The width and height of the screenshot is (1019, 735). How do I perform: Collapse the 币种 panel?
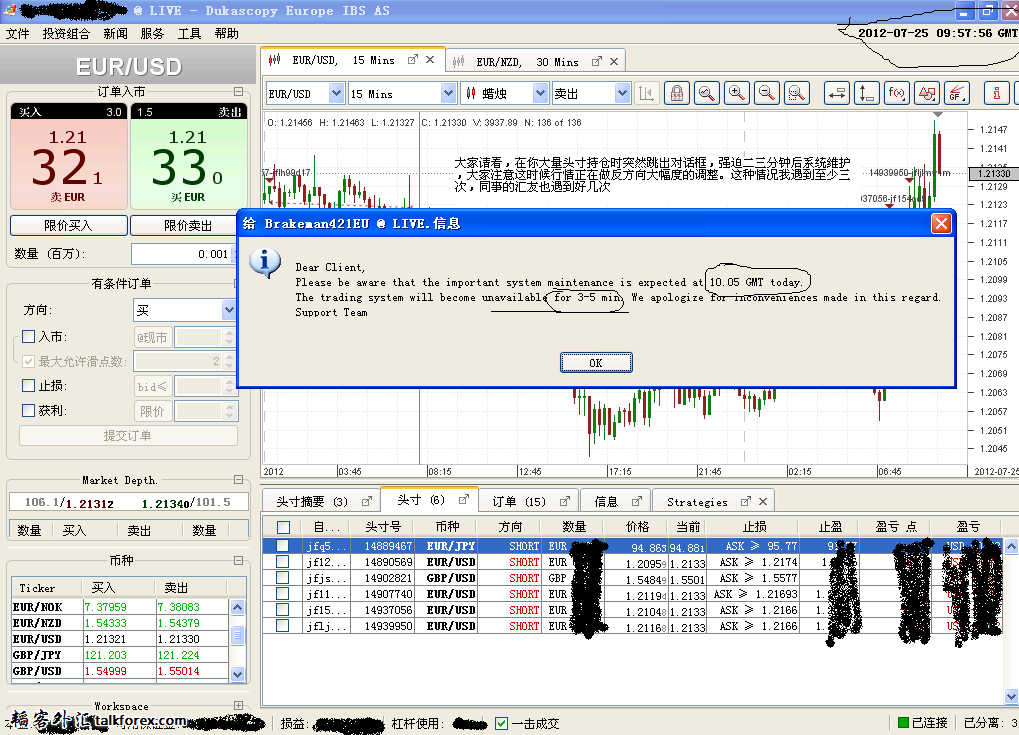click(239, 560)
